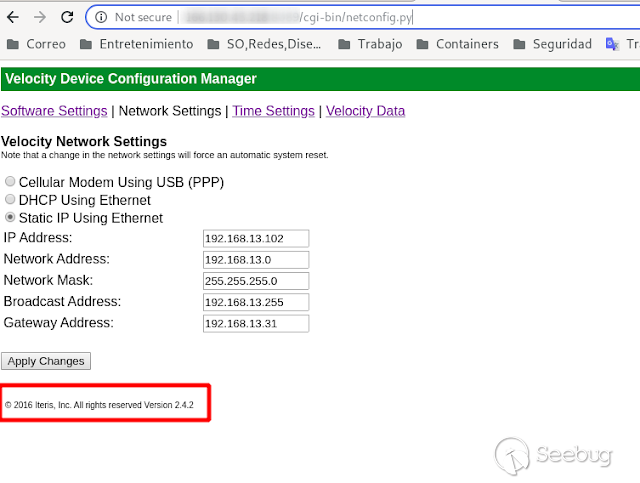The height and width of the screenshot is (483, 640).
Task: Select Cellular Modem Using USB (PPP)
Action: tap(10, 181)
